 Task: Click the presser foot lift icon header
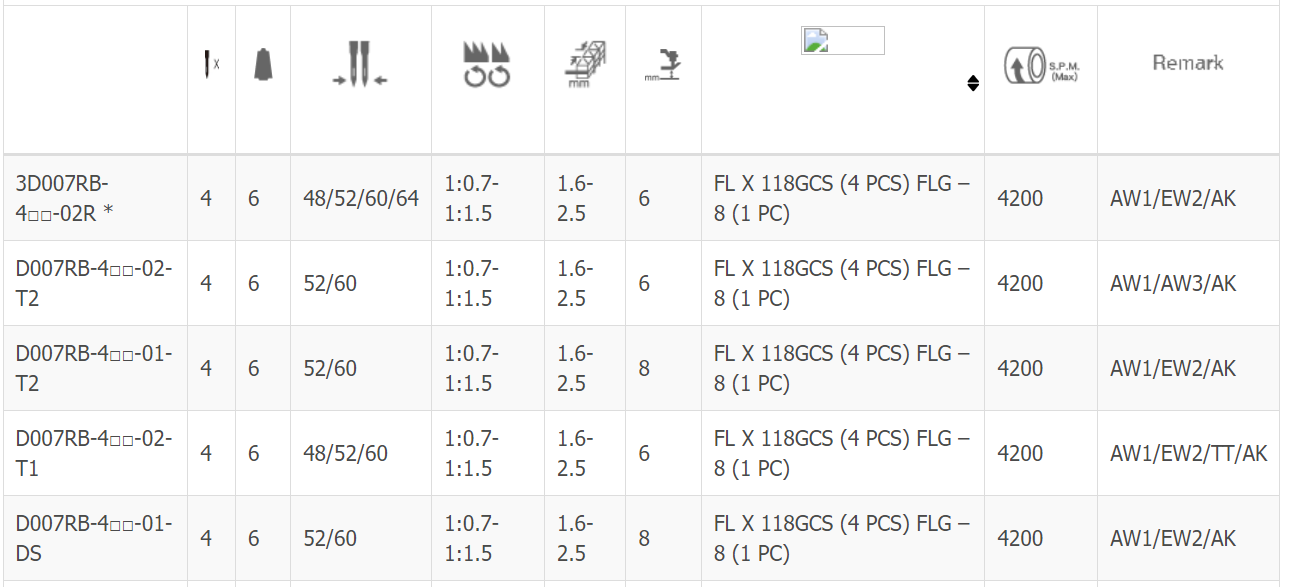point(662,66)
